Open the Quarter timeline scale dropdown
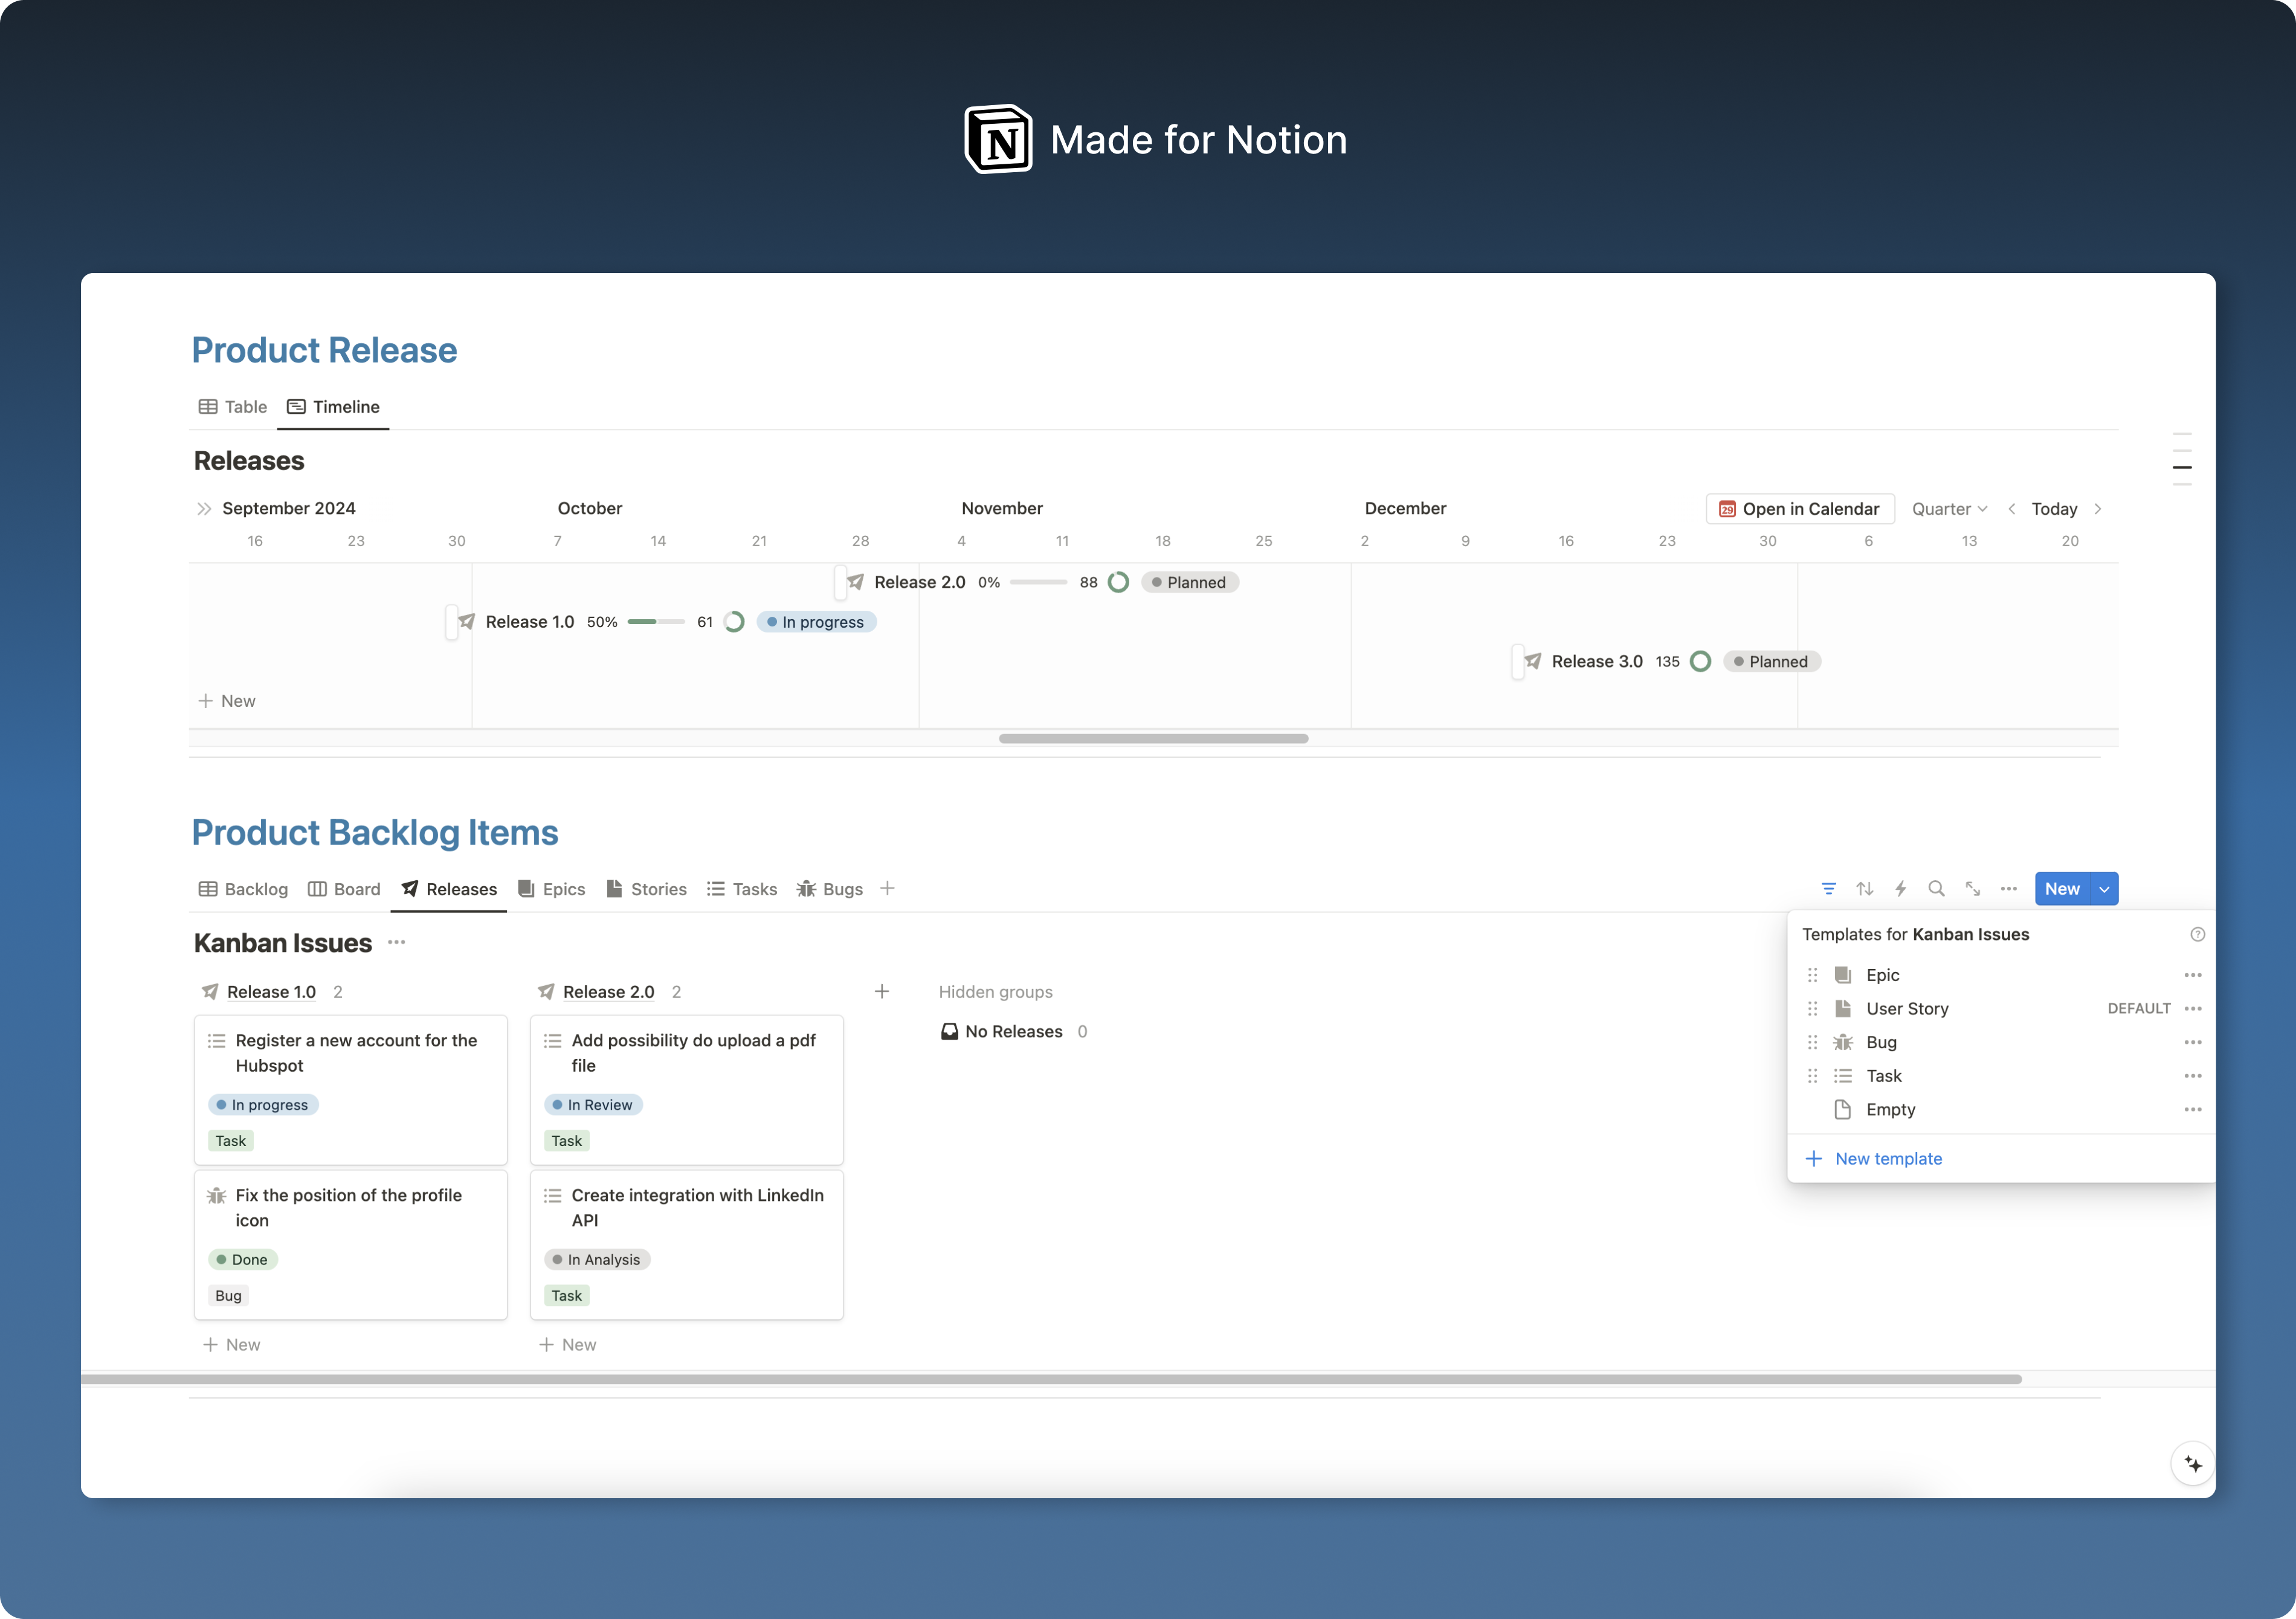 [x=1949, y=509]
